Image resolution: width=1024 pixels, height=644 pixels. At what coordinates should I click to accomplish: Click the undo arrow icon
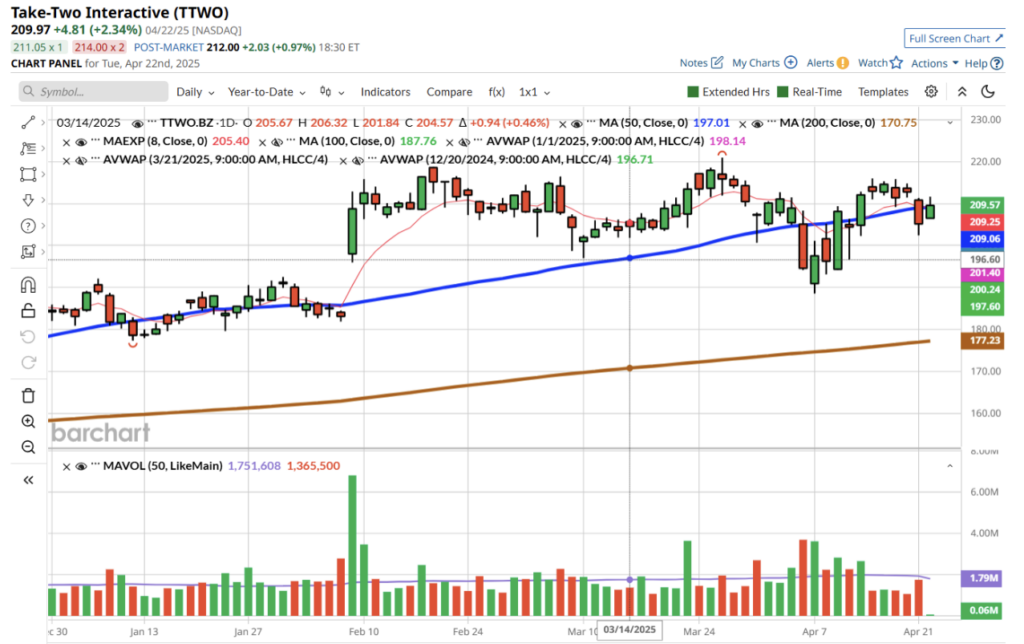coord(28,336)
